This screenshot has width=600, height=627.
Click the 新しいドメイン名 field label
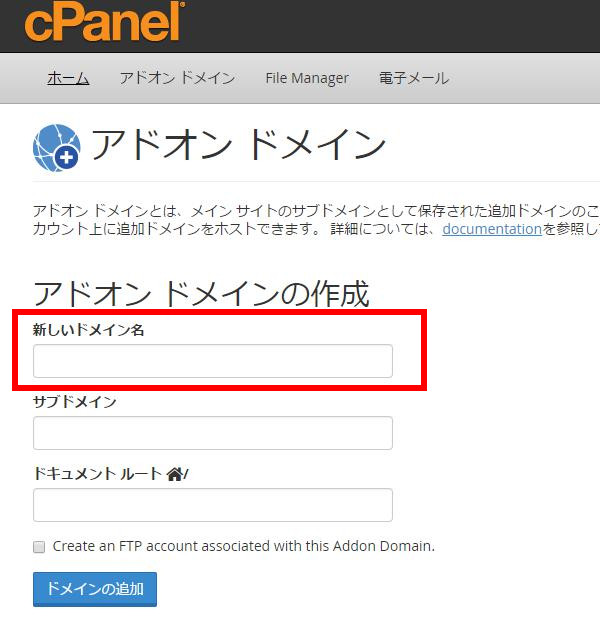click(88, 330)
